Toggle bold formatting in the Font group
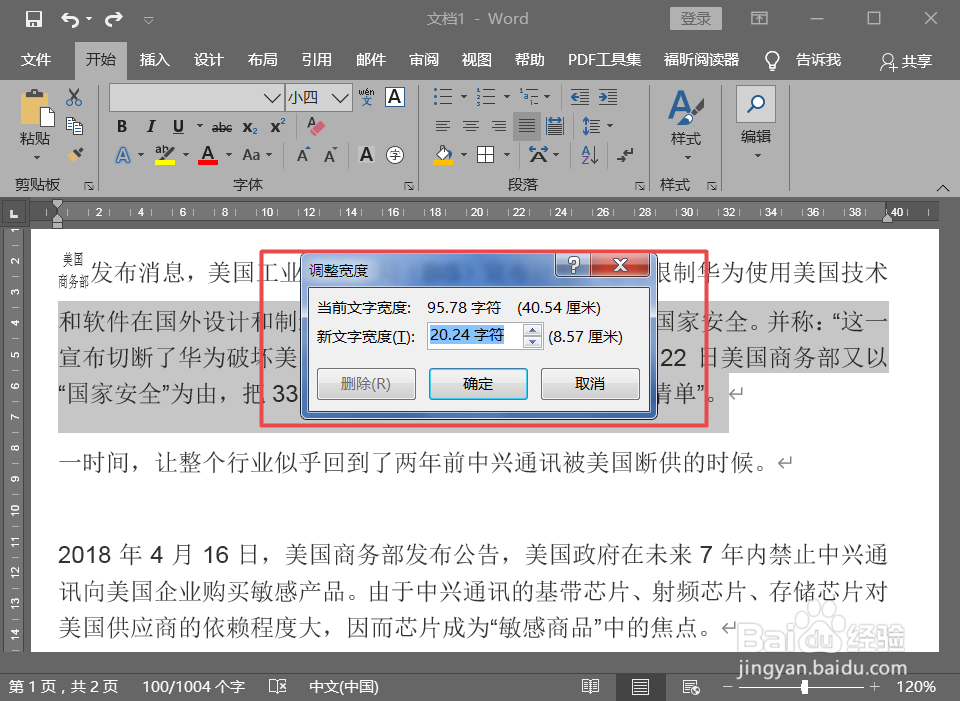Screen dimensions: 960x701 pos(122,127)
